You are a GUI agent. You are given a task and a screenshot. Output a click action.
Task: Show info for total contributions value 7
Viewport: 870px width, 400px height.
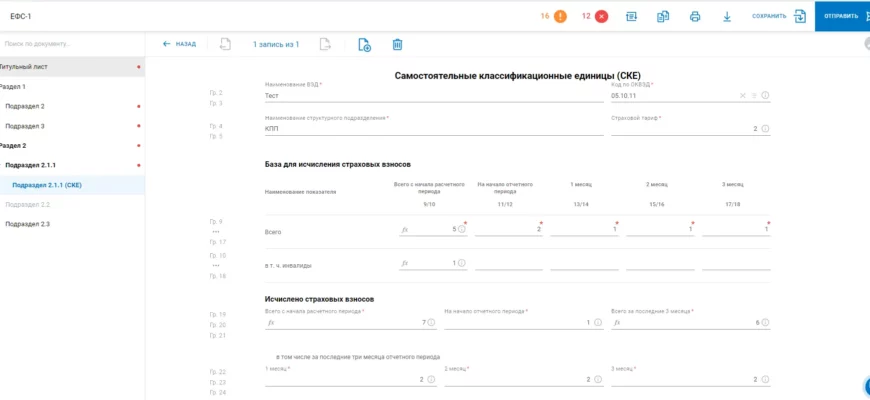pyautogui.click(x=431, y=322)
